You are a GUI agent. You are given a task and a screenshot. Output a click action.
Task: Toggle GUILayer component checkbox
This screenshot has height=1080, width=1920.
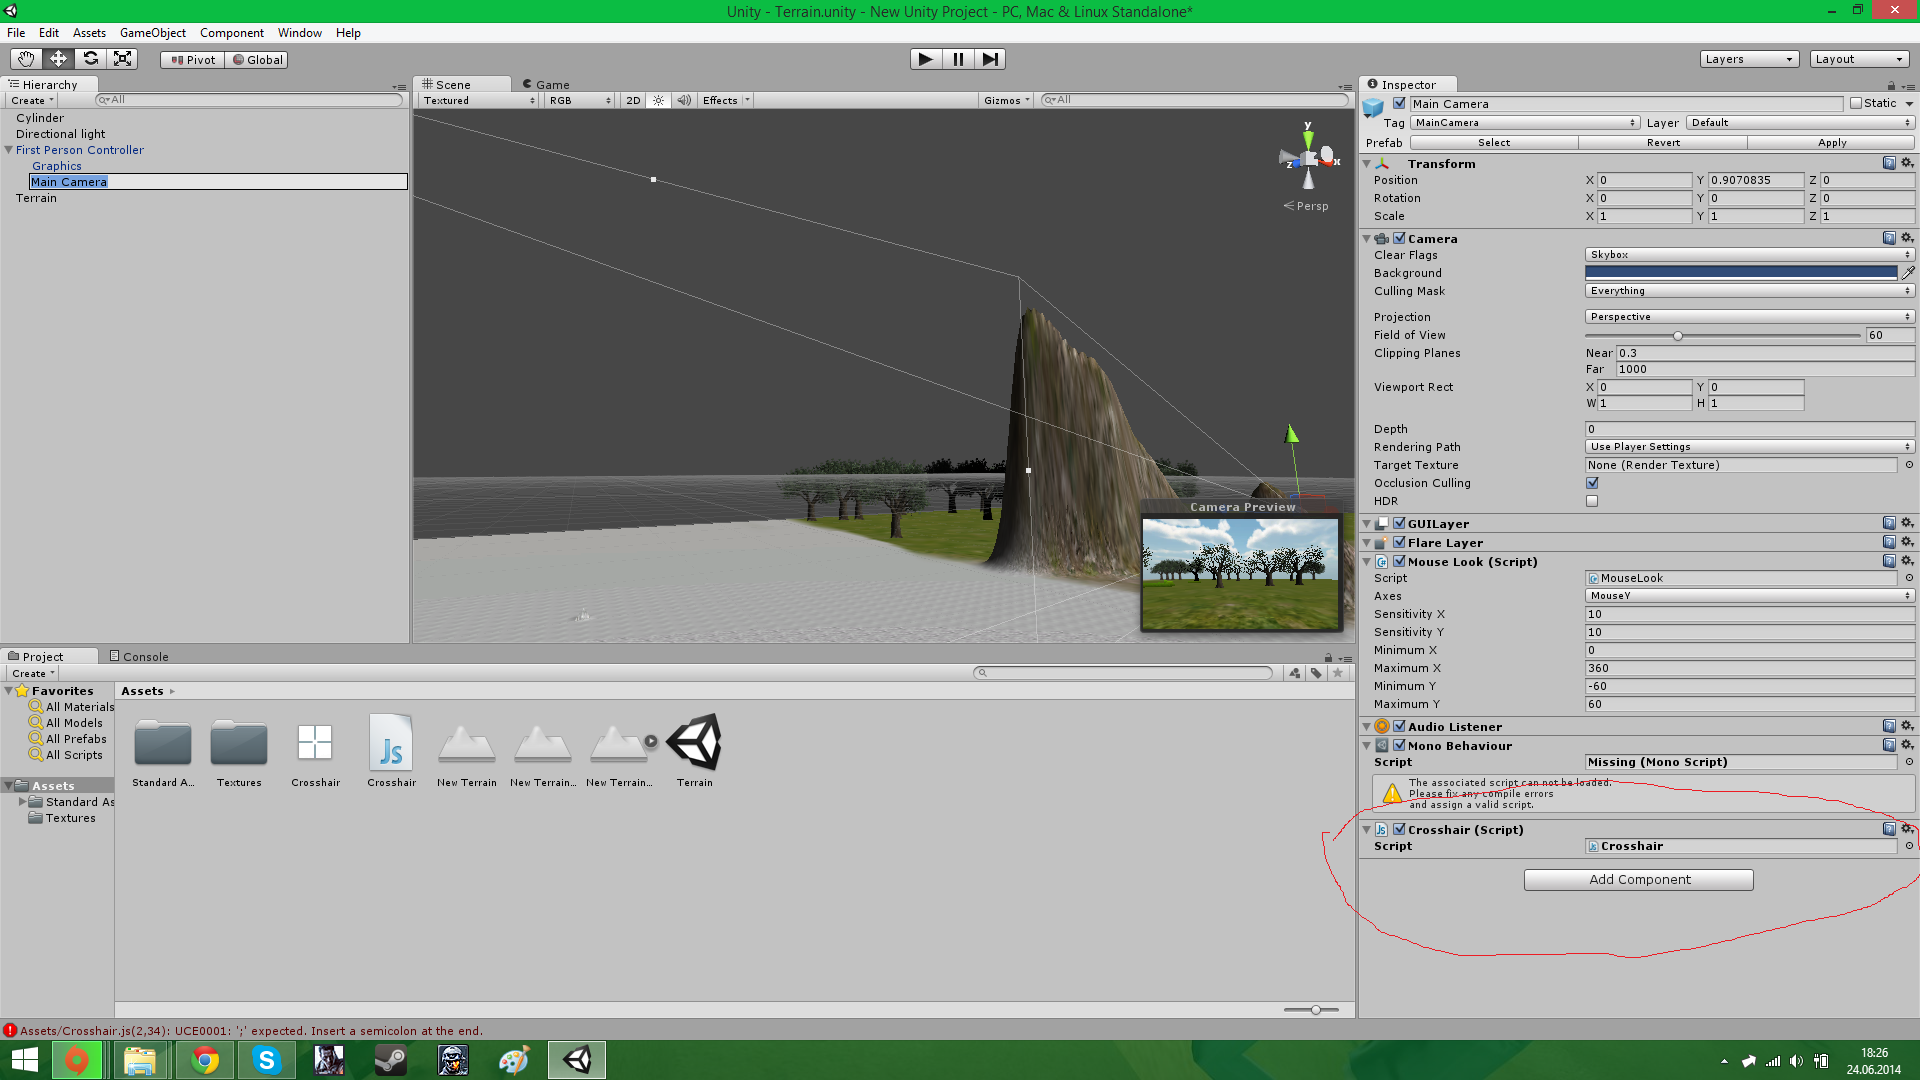pos(1399,523)
